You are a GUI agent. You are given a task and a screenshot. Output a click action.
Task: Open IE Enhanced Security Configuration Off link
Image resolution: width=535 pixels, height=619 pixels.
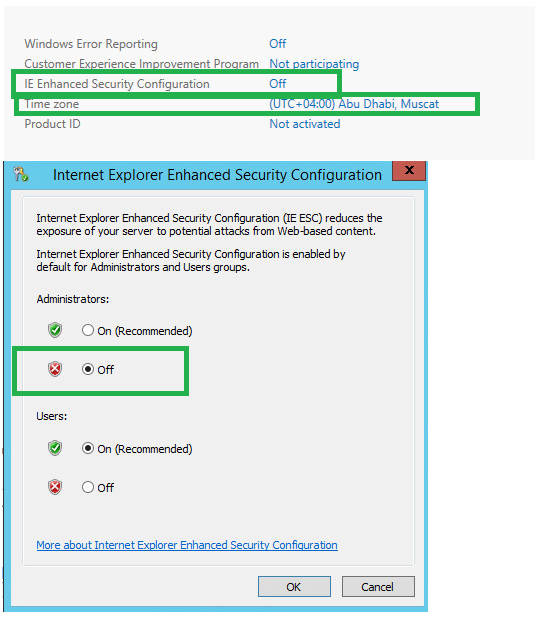pos(278,84)
